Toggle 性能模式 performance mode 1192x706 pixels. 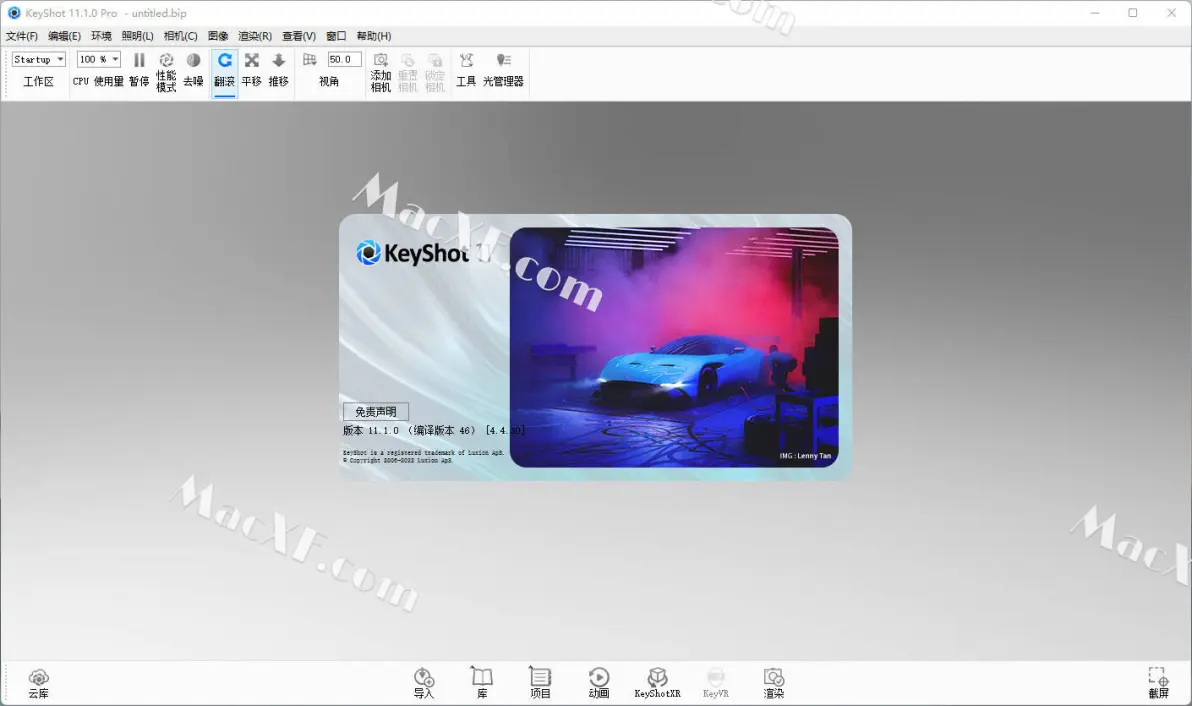[x=166, y=72]
